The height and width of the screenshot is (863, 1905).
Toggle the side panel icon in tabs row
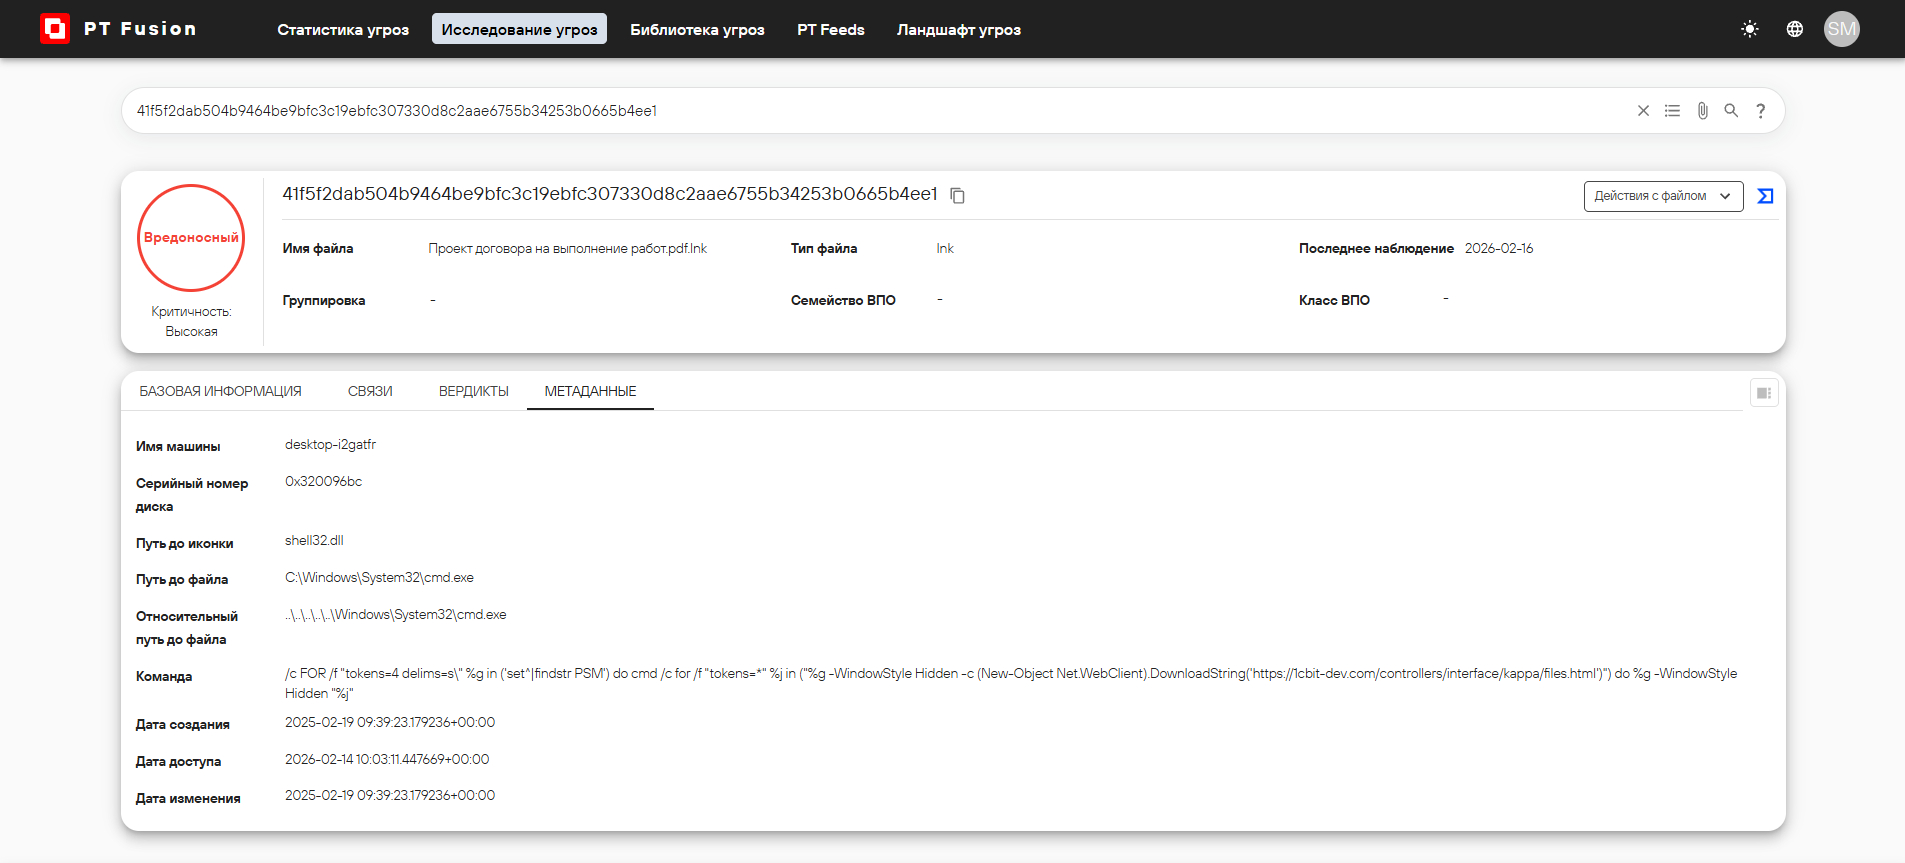click(x=1764, y=393)
